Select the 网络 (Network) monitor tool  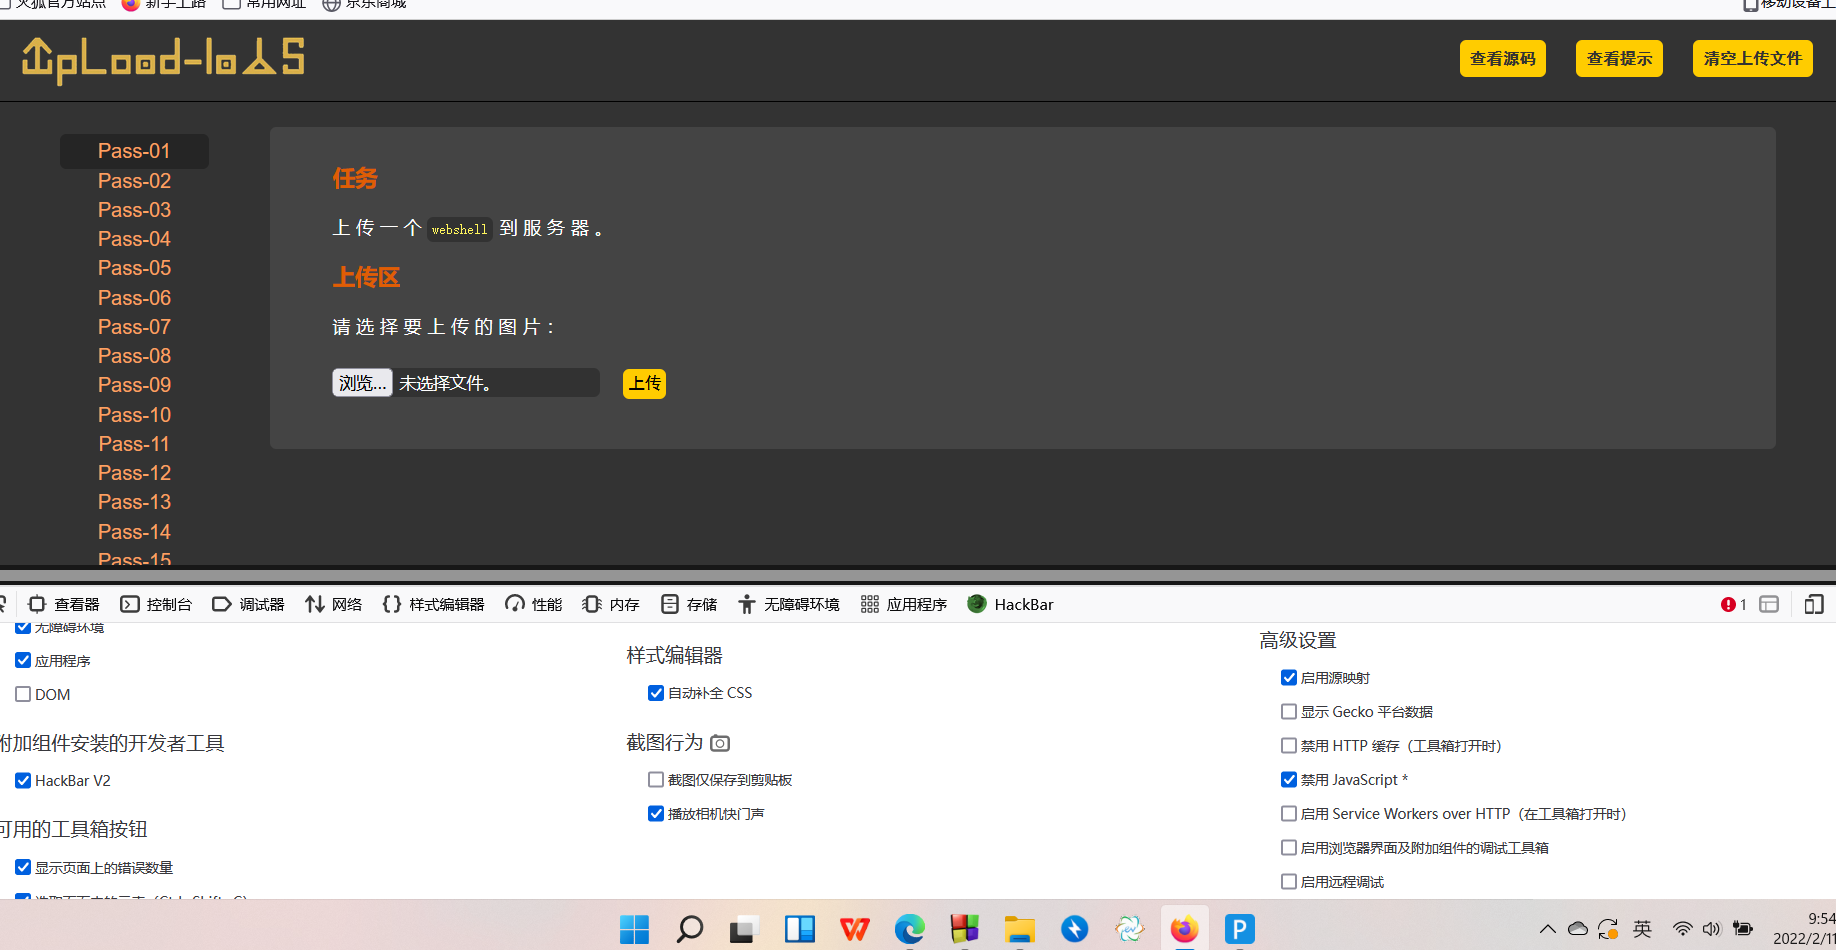pos(333,604)
